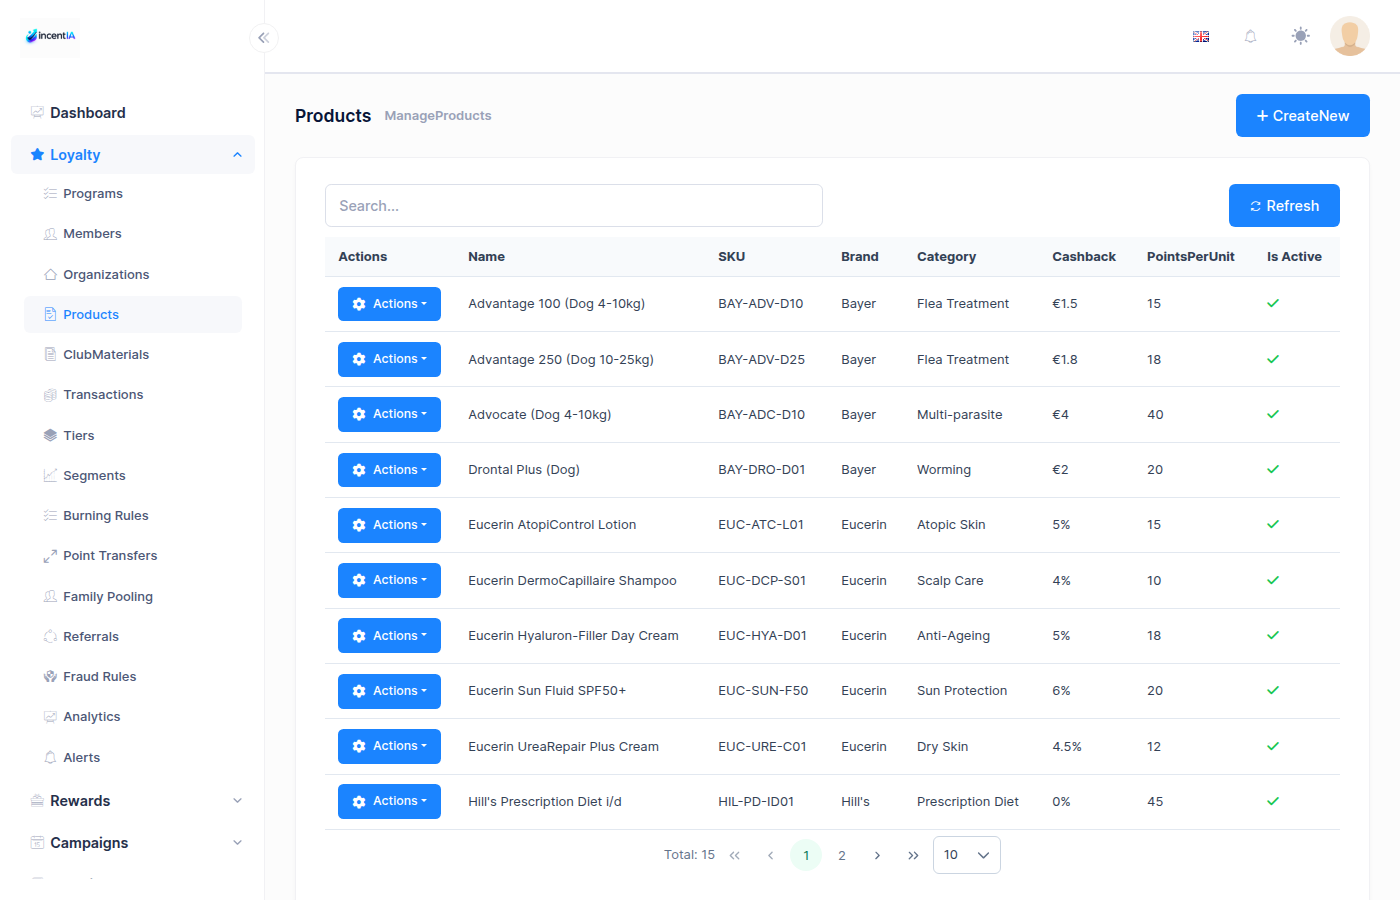The image size is (1400, 900).
Task: Open Actions dropdown for Eucerin UreaRepair Plus Cream
Action: [x=389, y=746]
